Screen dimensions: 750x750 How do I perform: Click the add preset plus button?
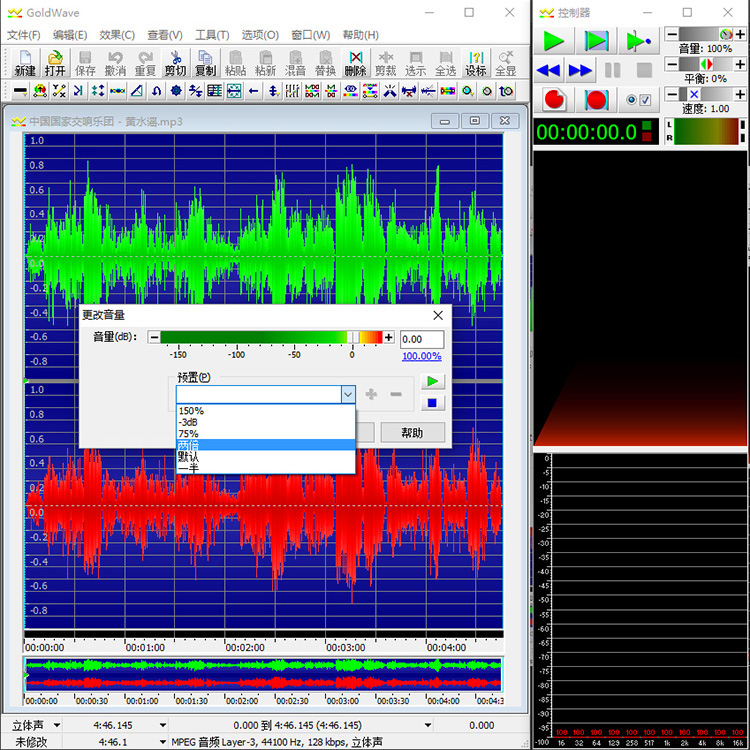coord(371,394)
